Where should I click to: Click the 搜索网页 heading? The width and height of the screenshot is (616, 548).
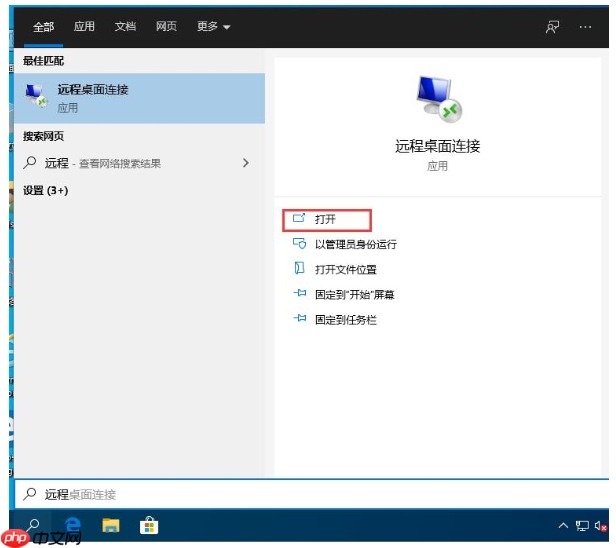tap(43, 136)
